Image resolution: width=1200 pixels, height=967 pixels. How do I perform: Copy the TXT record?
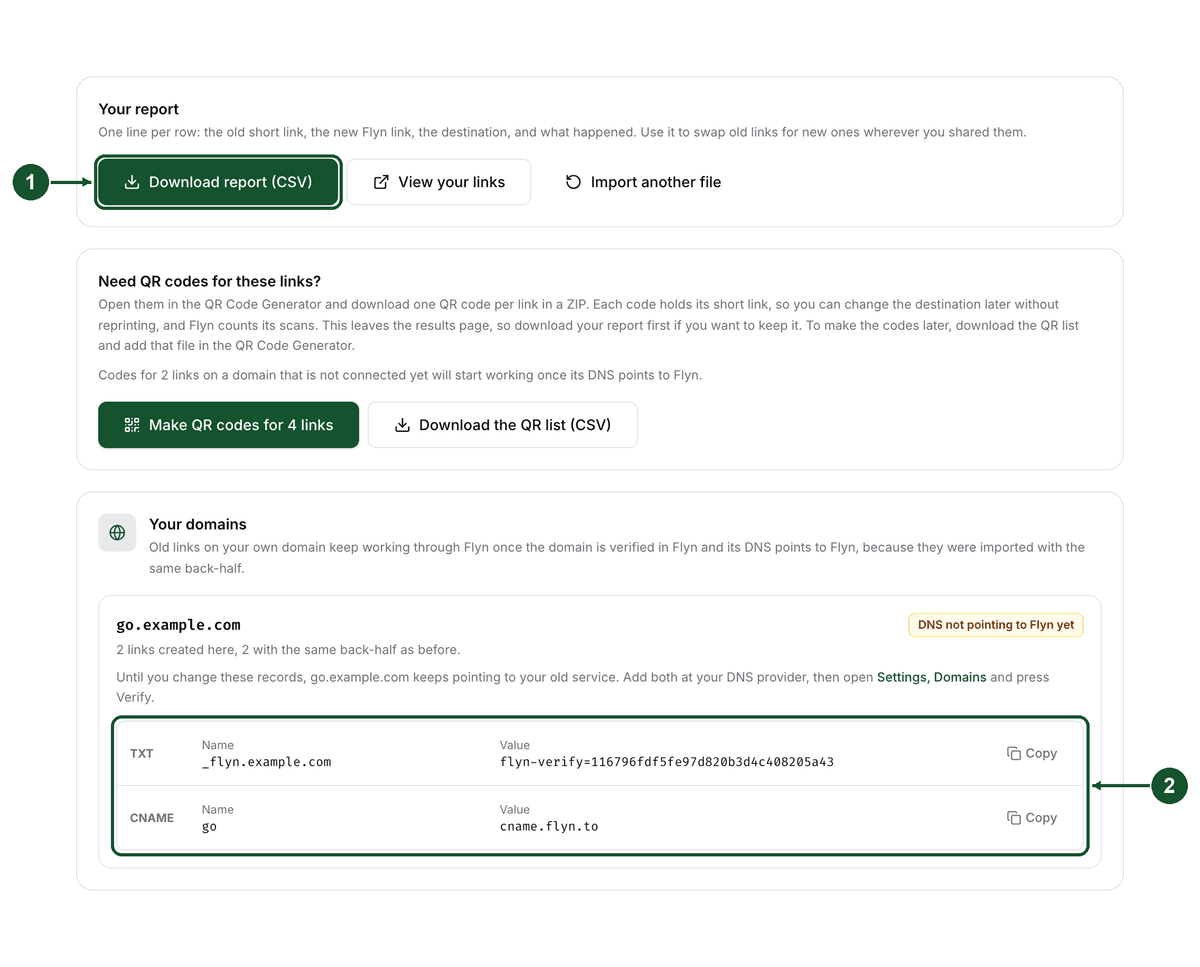(x=1032, y=753)
